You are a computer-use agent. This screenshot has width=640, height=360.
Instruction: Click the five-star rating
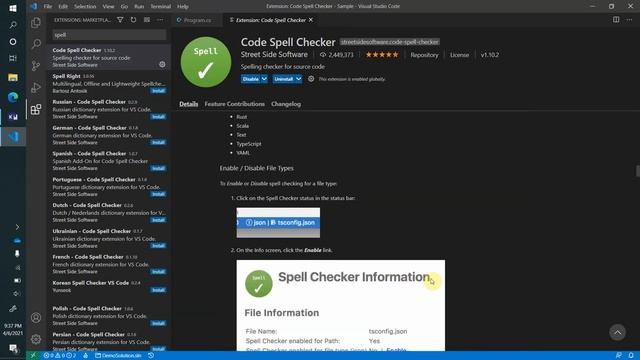pyautogui.click(x=382, y=55)
